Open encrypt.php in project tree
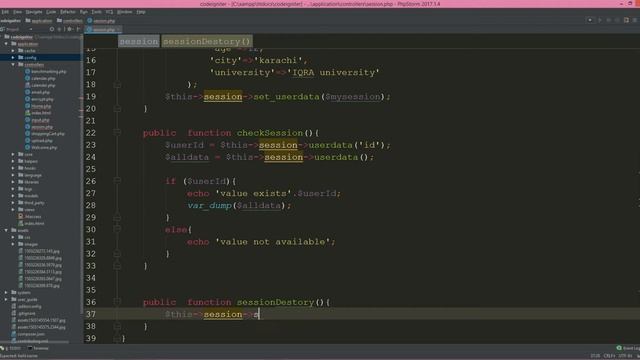This screenshot has width=640, height=360. tap(39, 99)
